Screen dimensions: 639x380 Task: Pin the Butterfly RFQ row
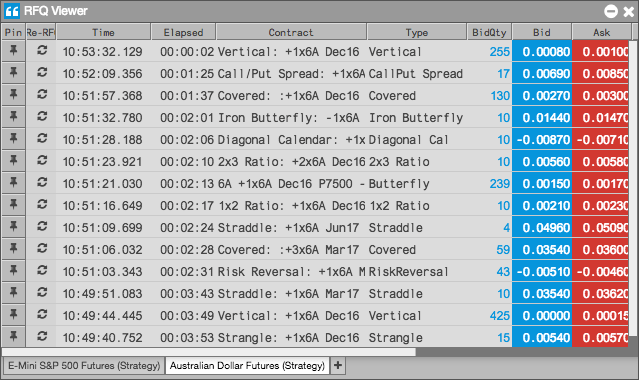click(x=13, y=183)
